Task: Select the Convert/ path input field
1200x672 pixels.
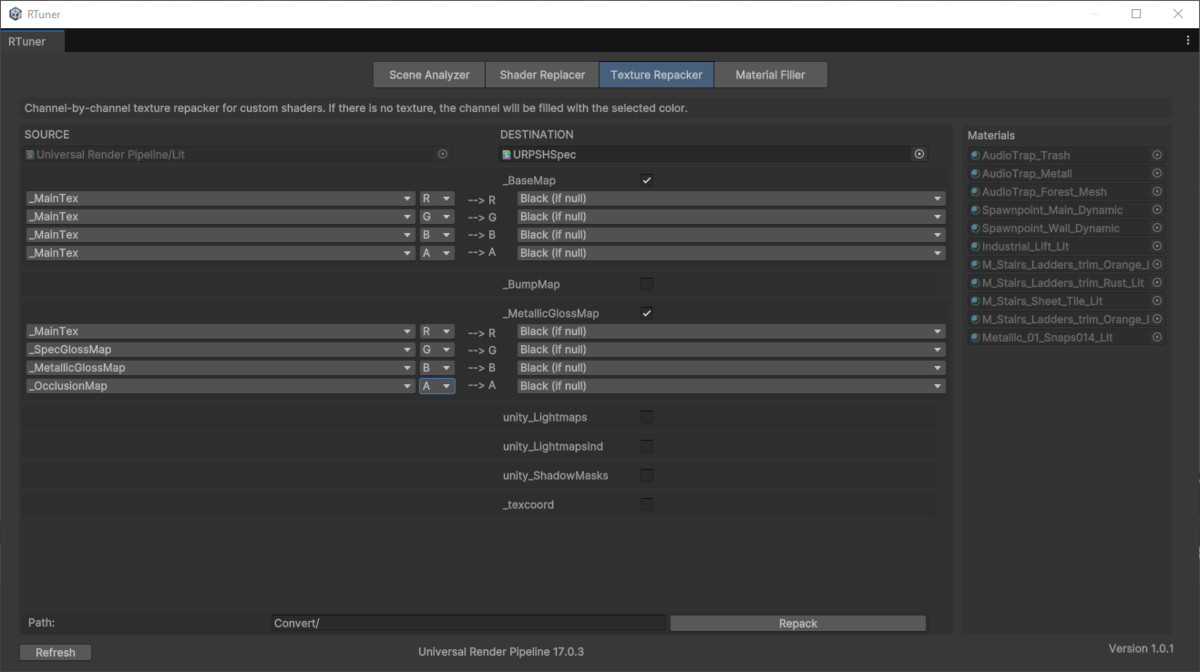Action: tap(468, 622)
